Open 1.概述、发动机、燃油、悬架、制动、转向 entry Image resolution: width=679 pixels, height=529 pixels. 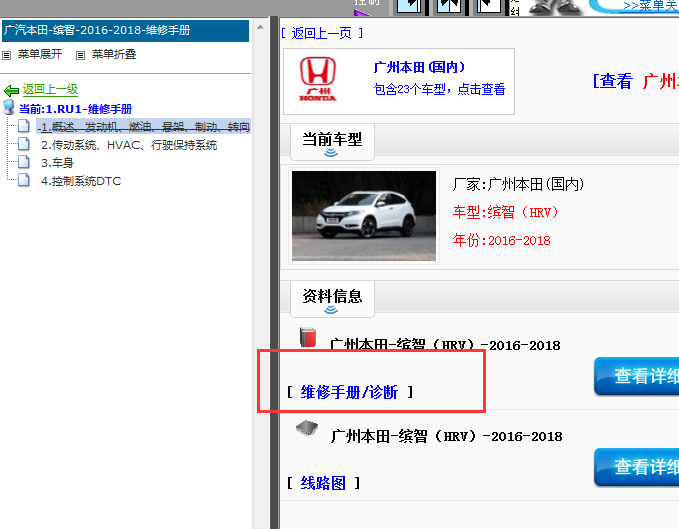(x=143, y=127)
